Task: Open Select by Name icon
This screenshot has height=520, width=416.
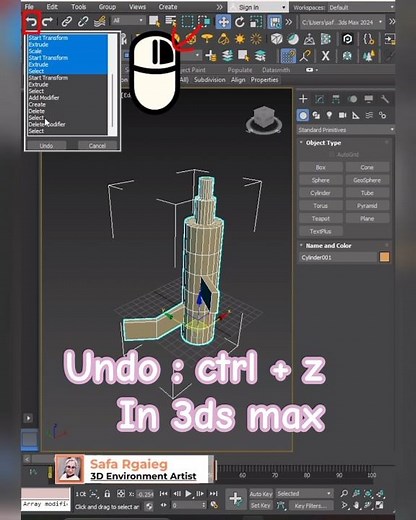Action: click(171, 22)
